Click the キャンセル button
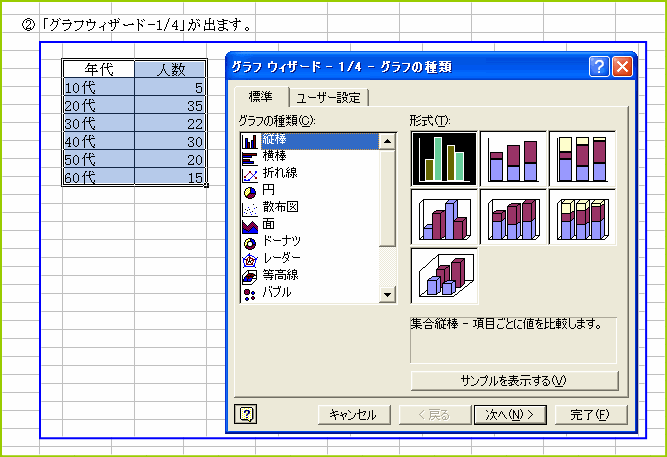 click(354, 414)
